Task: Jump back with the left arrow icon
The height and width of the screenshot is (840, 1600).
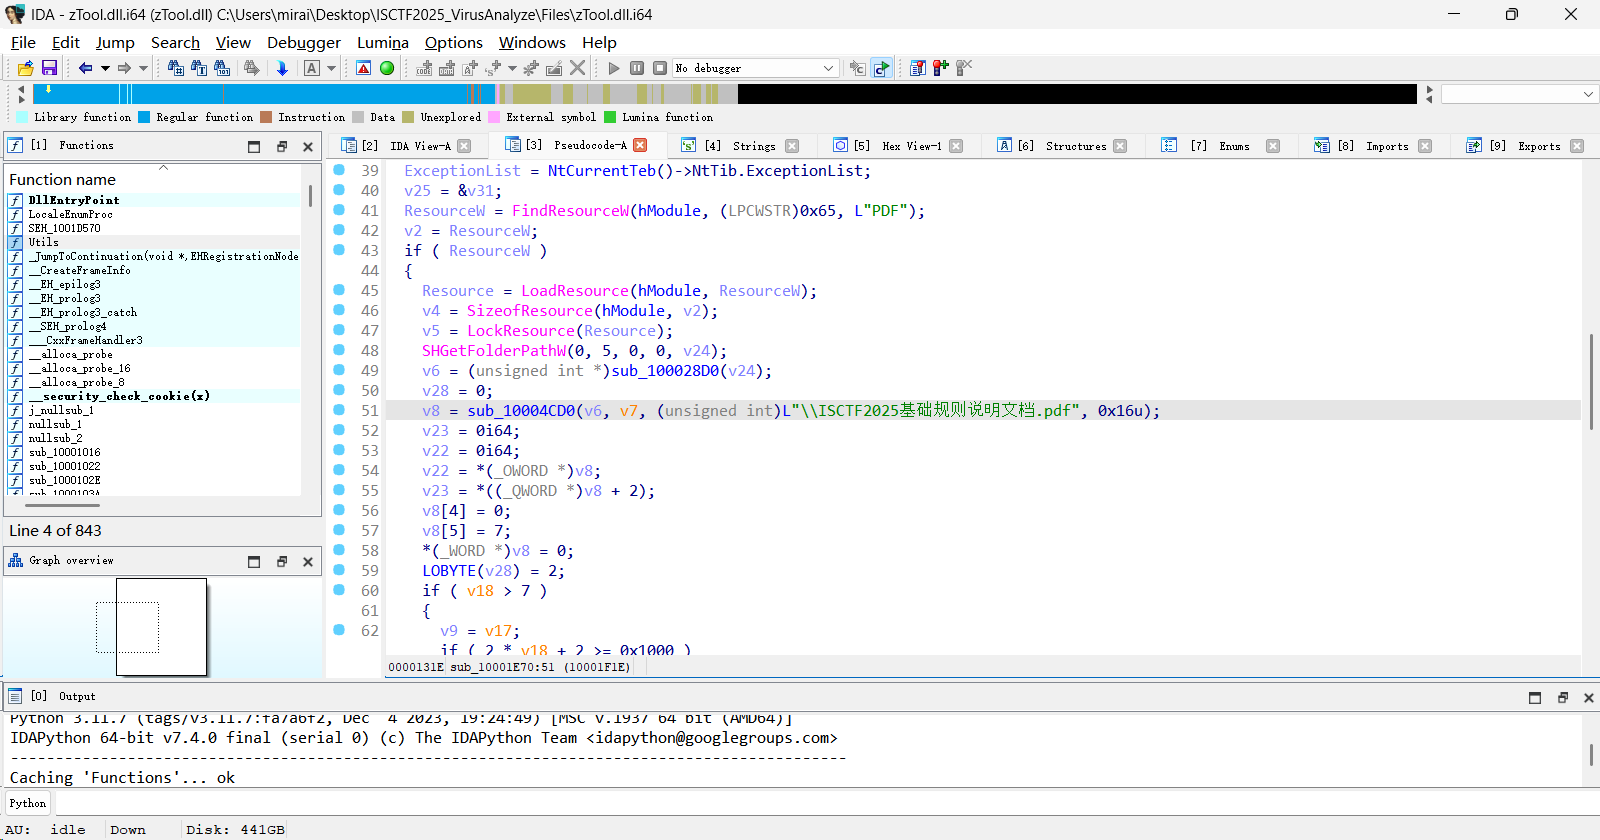Action: pos(85,68)
